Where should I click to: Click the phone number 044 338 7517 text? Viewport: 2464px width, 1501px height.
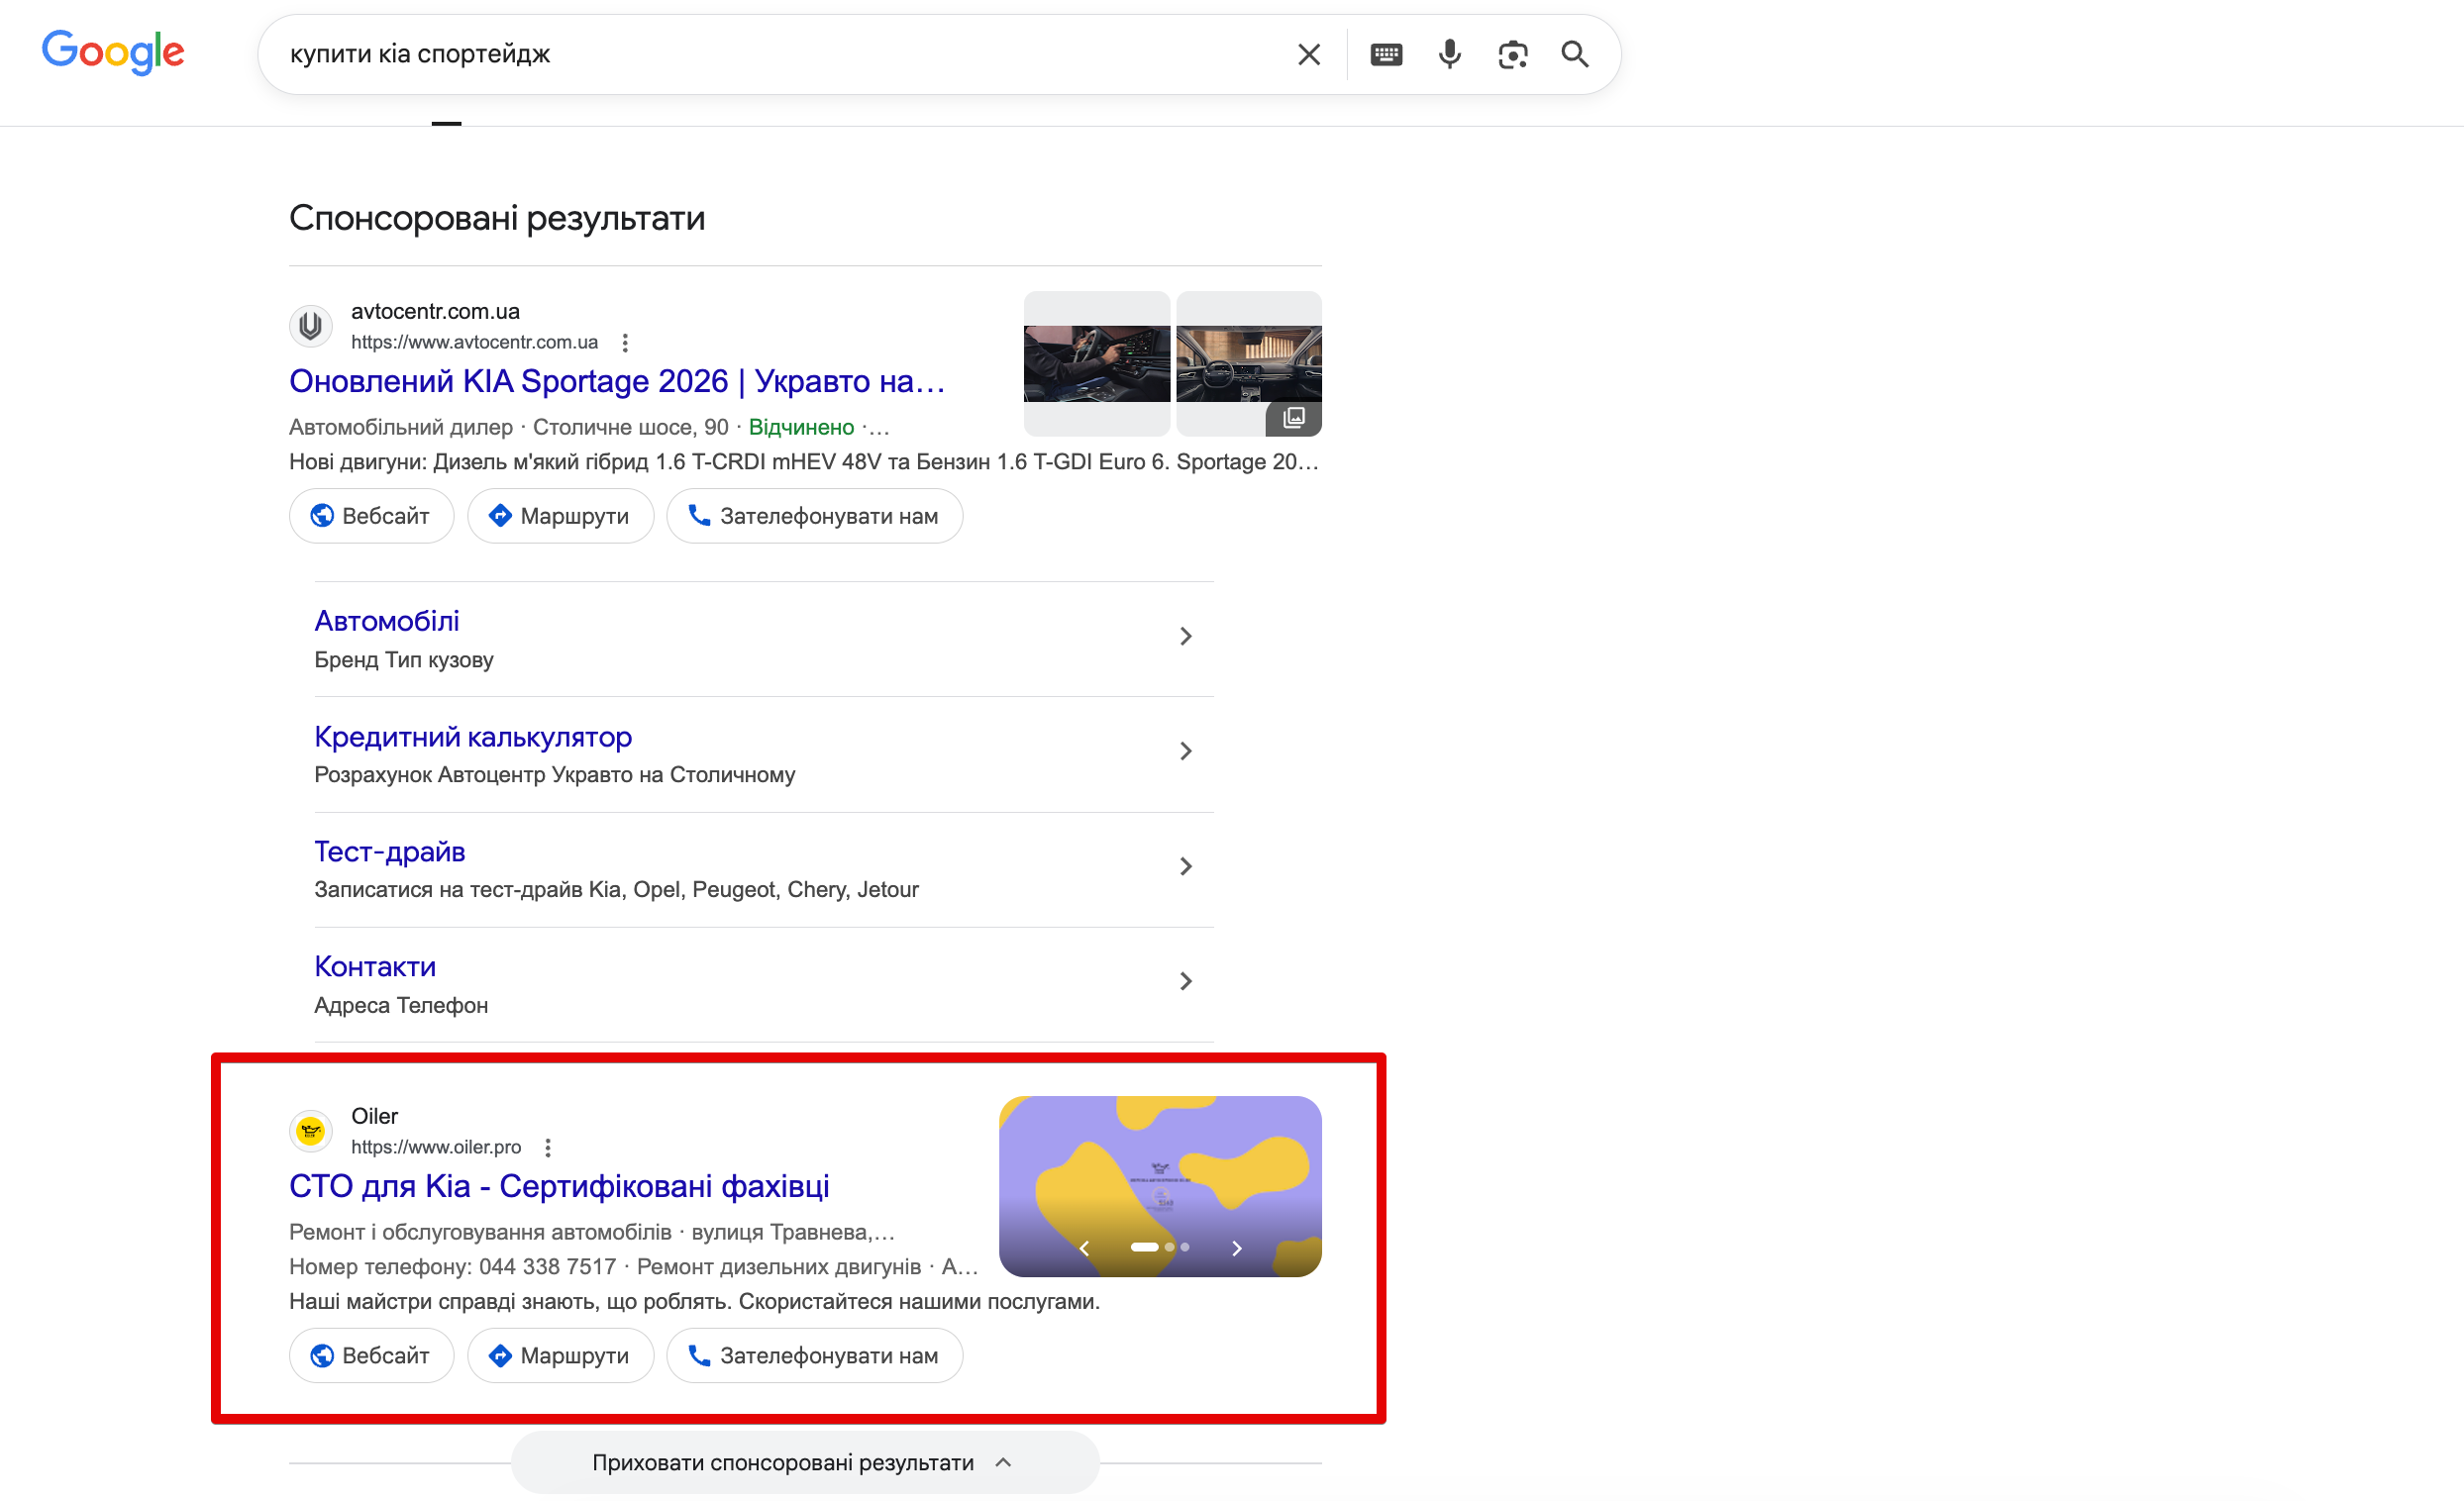pyautogui.click(x=547, y=1267)
